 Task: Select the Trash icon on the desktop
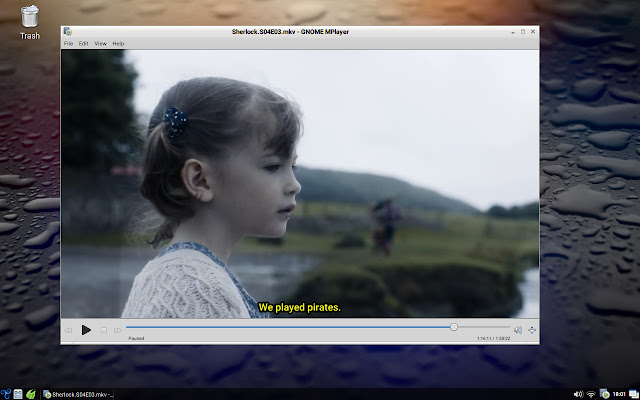tap(30, 22)
